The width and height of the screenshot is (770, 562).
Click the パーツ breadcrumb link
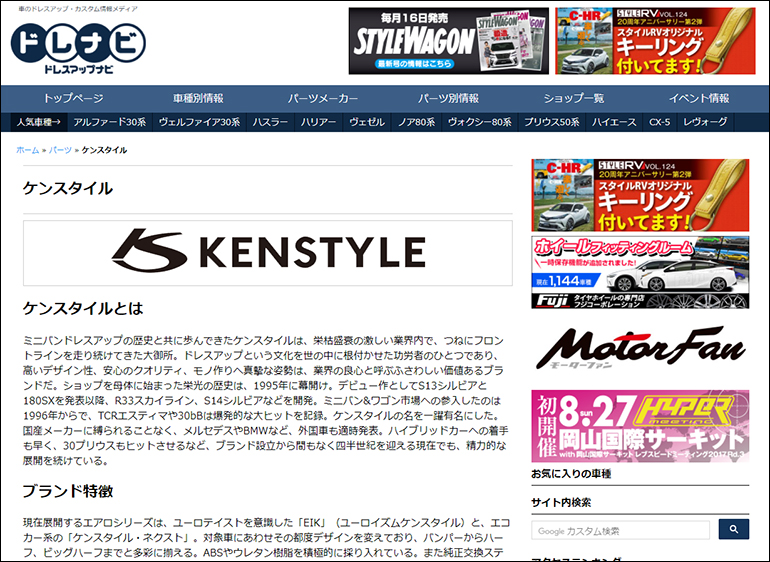(x=60, y=150)
